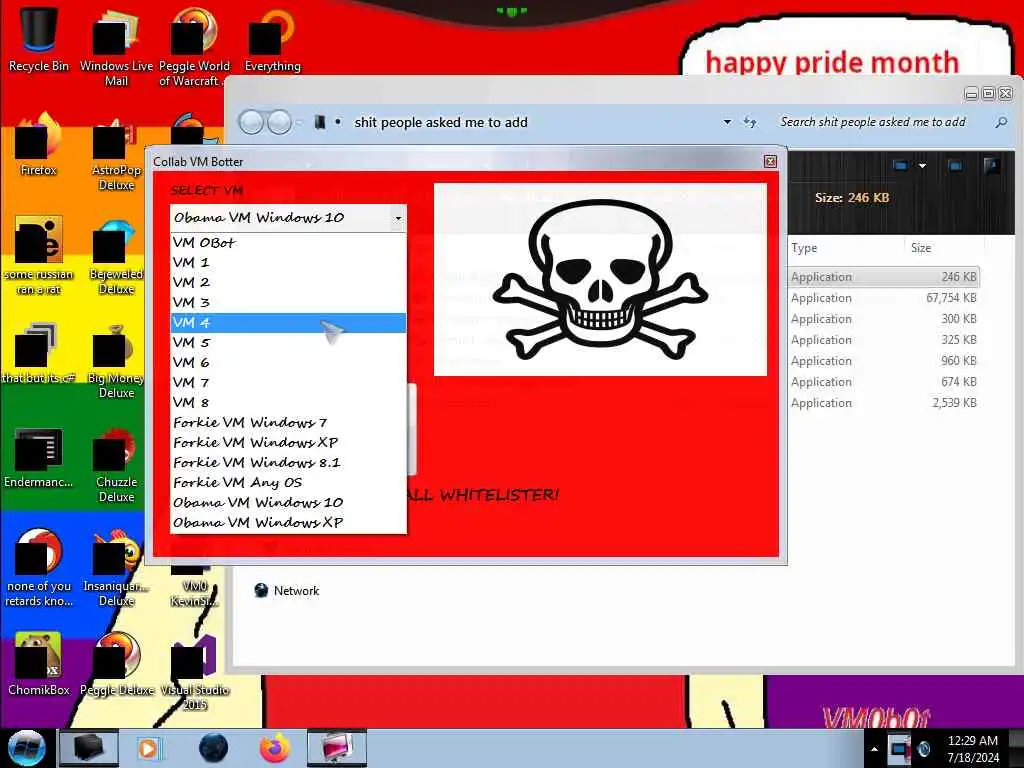Open Peggle Deluxe desktop icon
The width and height of the screenshot is (1024, 768).
click(x=116, y=664)
